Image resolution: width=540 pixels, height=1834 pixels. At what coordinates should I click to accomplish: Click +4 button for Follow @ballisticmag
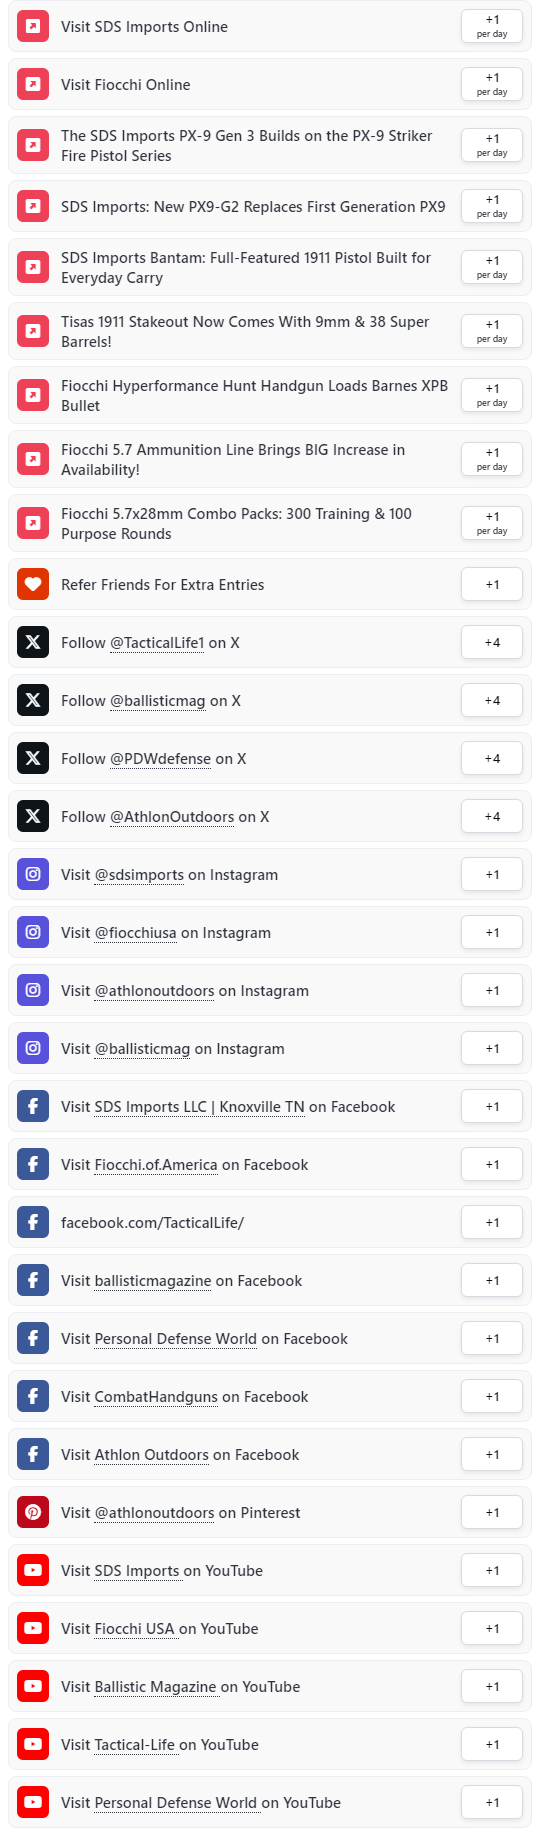click(x=492, y=701)
